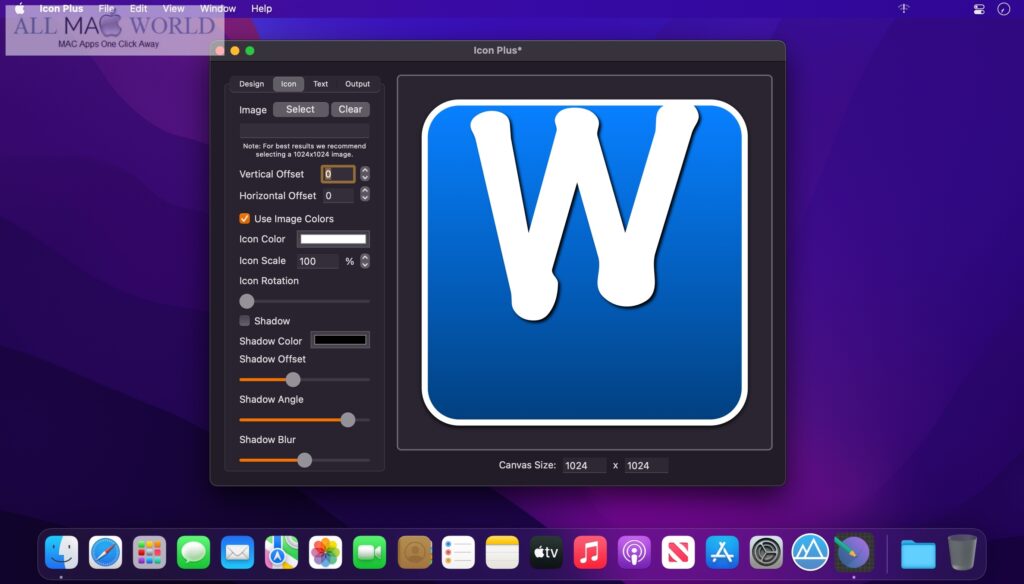
Task: Click the Canvas Size height field
Action: click(646, 465)
